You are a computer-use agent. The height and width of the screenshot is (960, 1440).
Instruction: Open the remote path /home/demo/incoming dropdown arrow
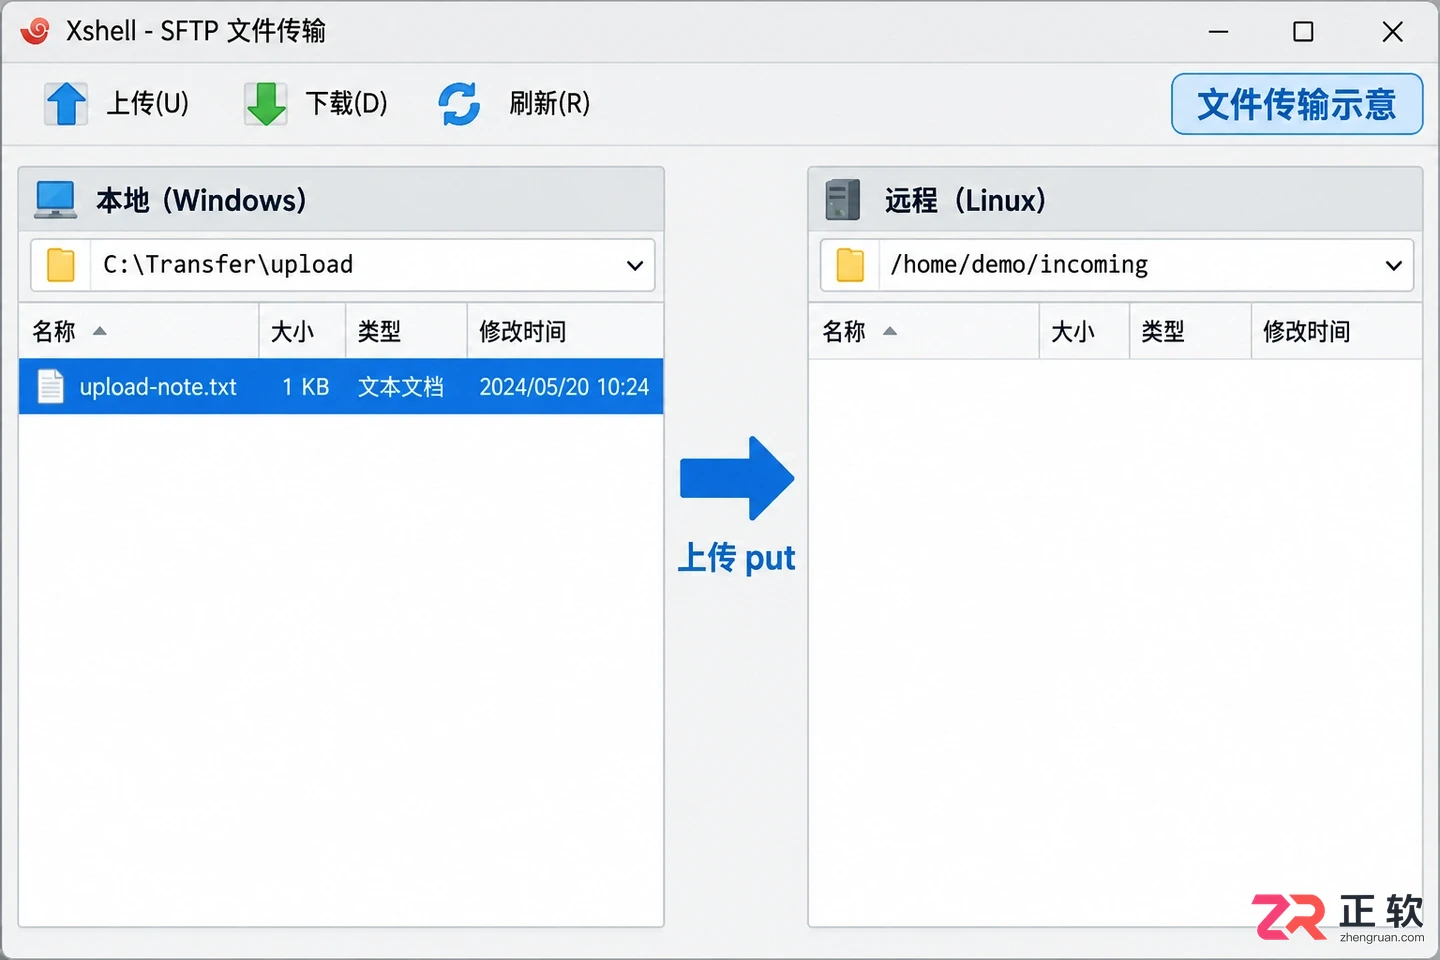point(1393,266)
